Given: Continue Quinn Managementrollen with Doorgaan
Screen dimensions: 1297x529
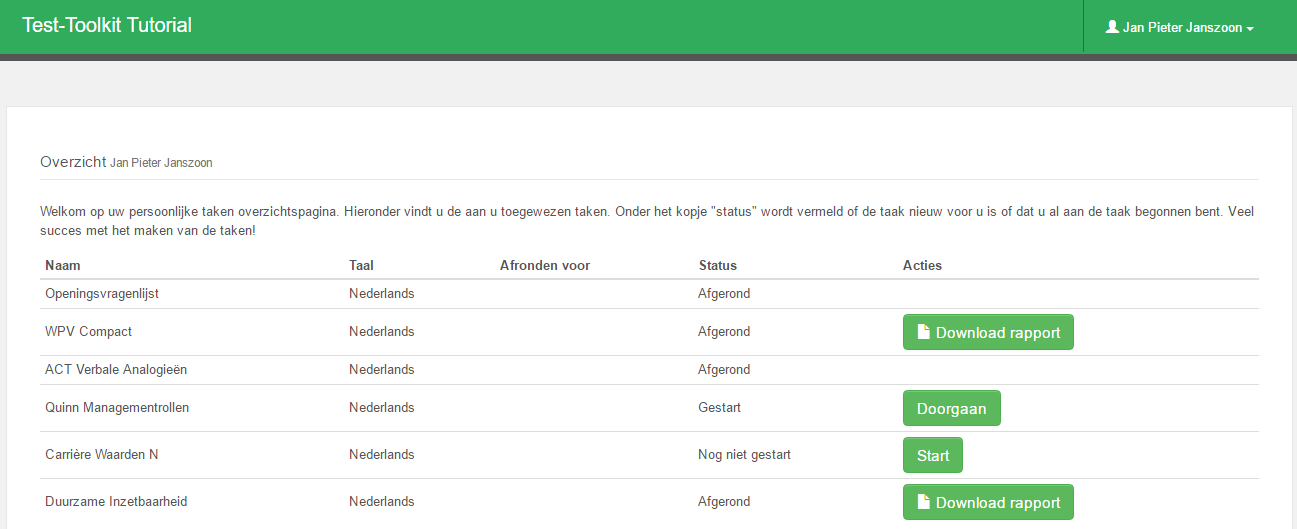Looking at the screenshot, I should (951, 408).
